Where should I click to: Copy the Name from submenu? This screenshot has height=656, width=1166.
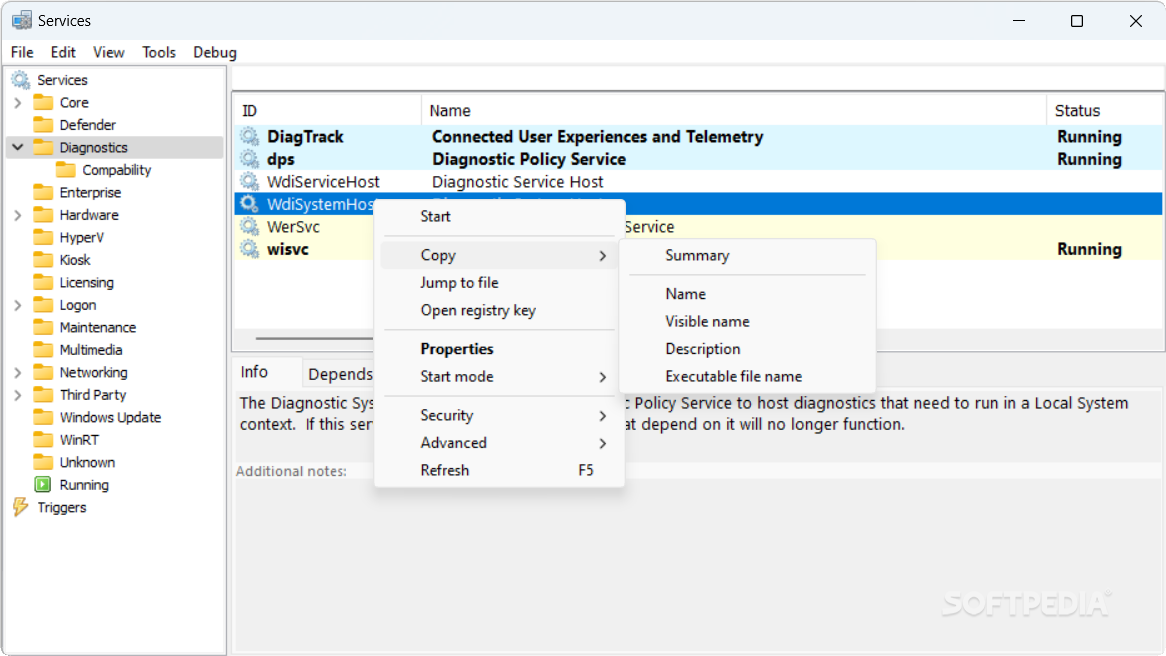pyautogui.click(x=747, y=294)
